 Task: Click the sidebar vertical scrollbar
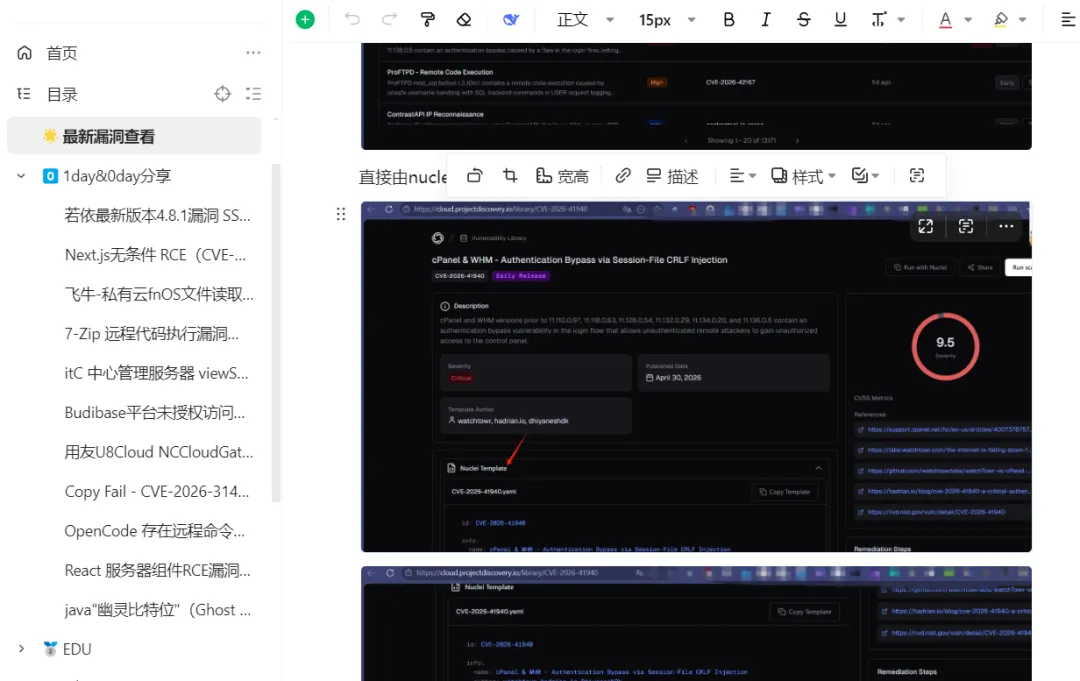click(276, 333)
